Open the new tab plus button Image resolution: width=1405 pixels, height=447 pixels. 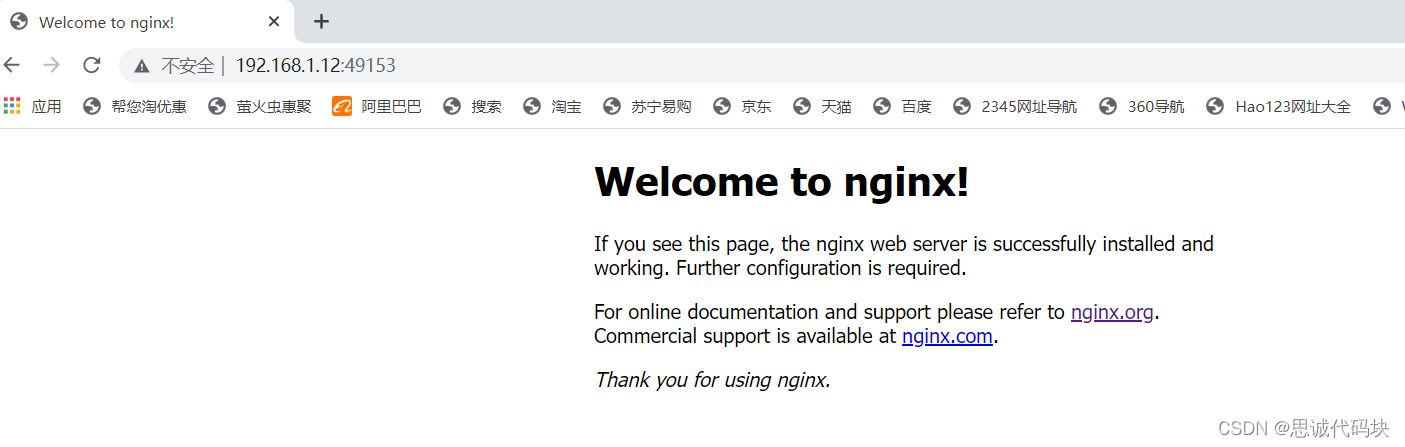coord(321,22)
